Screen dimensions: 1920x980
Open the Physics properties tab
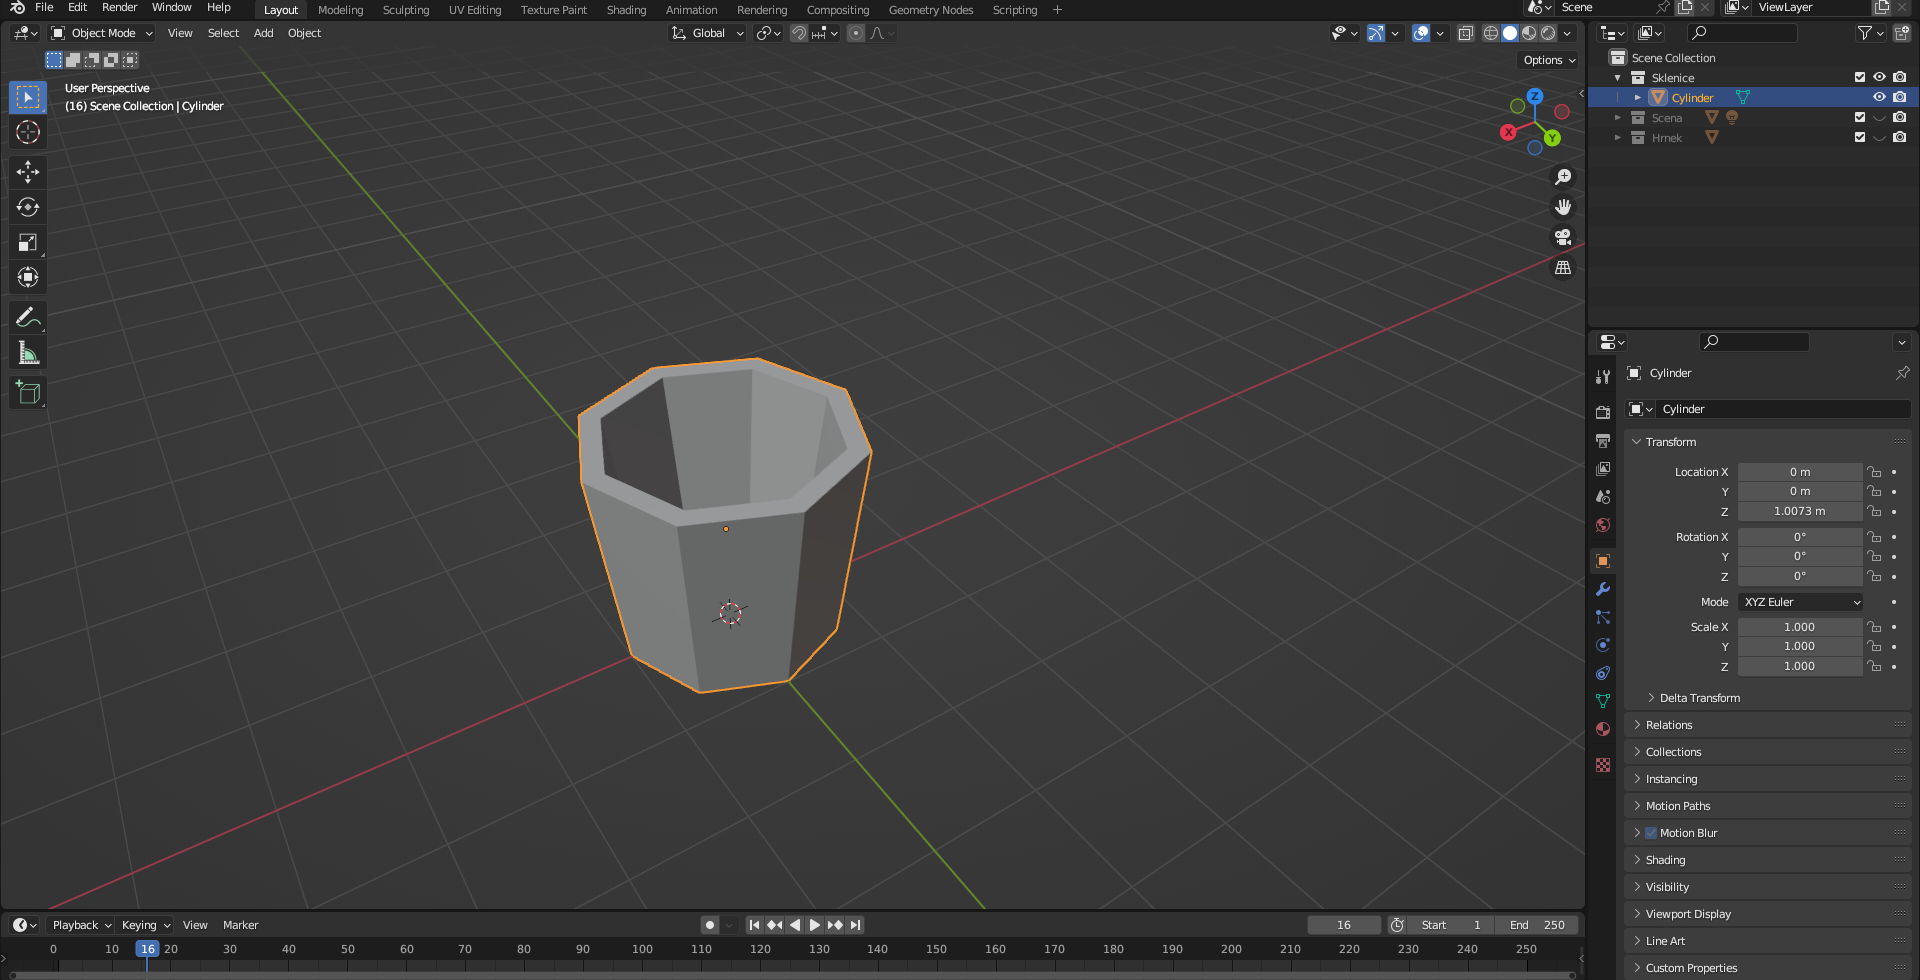coord(1603,645)
